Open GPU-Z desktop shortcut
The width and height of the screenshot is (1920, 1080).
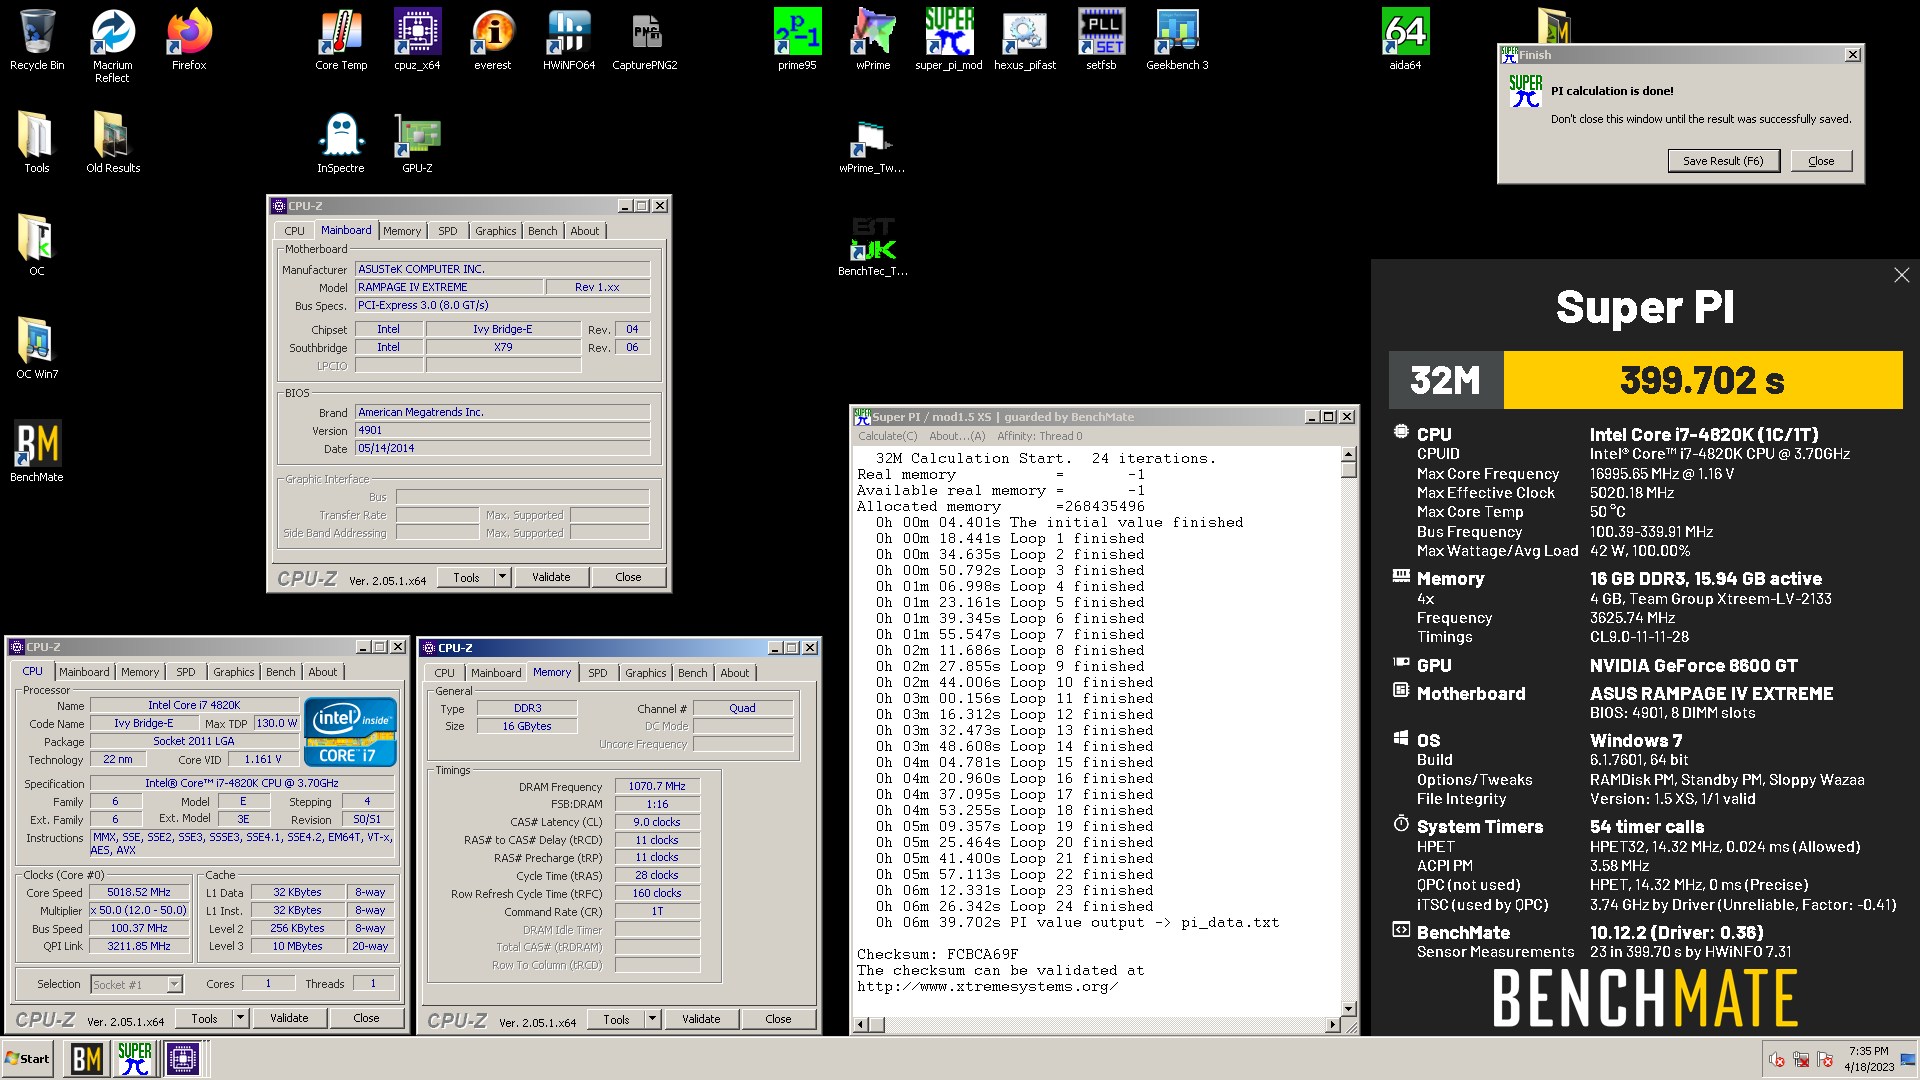417,142
